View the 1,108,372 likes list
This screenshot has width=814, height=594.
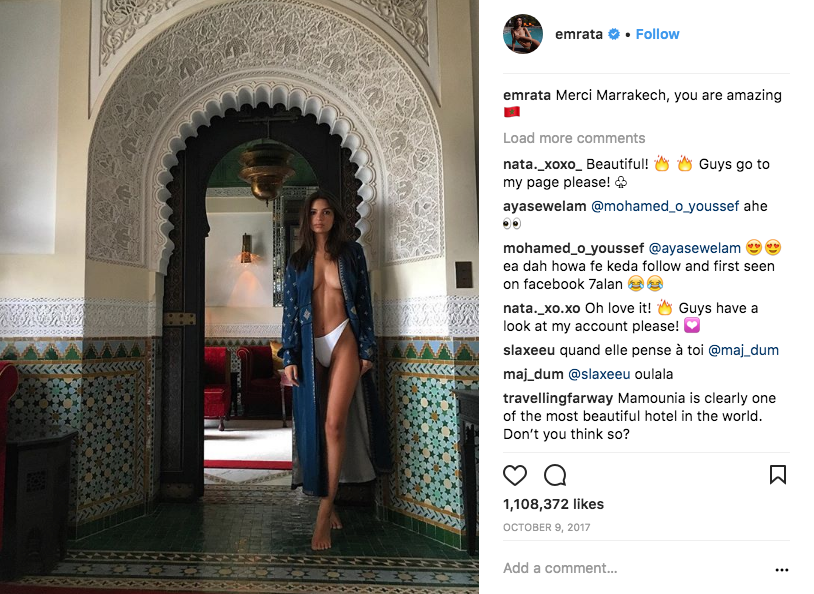tap(553, 504)
